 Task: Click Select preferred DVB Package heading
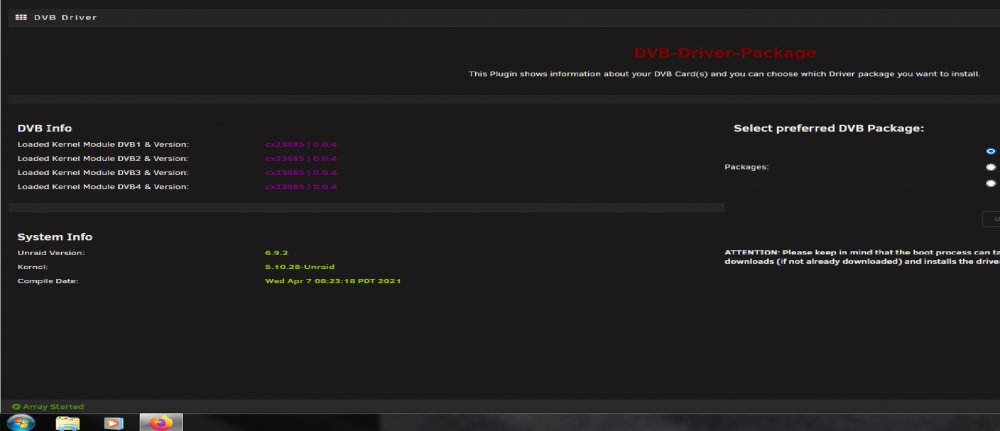click(x=828, y=128)
